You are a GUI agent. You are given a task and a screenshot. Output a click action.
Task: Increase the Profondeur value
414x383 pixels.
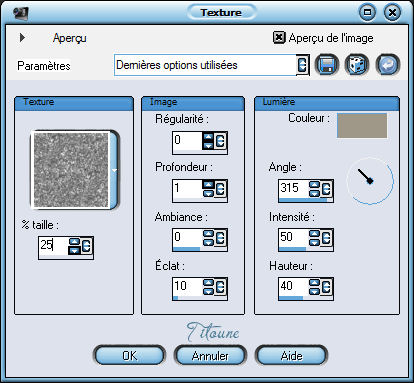209,185
